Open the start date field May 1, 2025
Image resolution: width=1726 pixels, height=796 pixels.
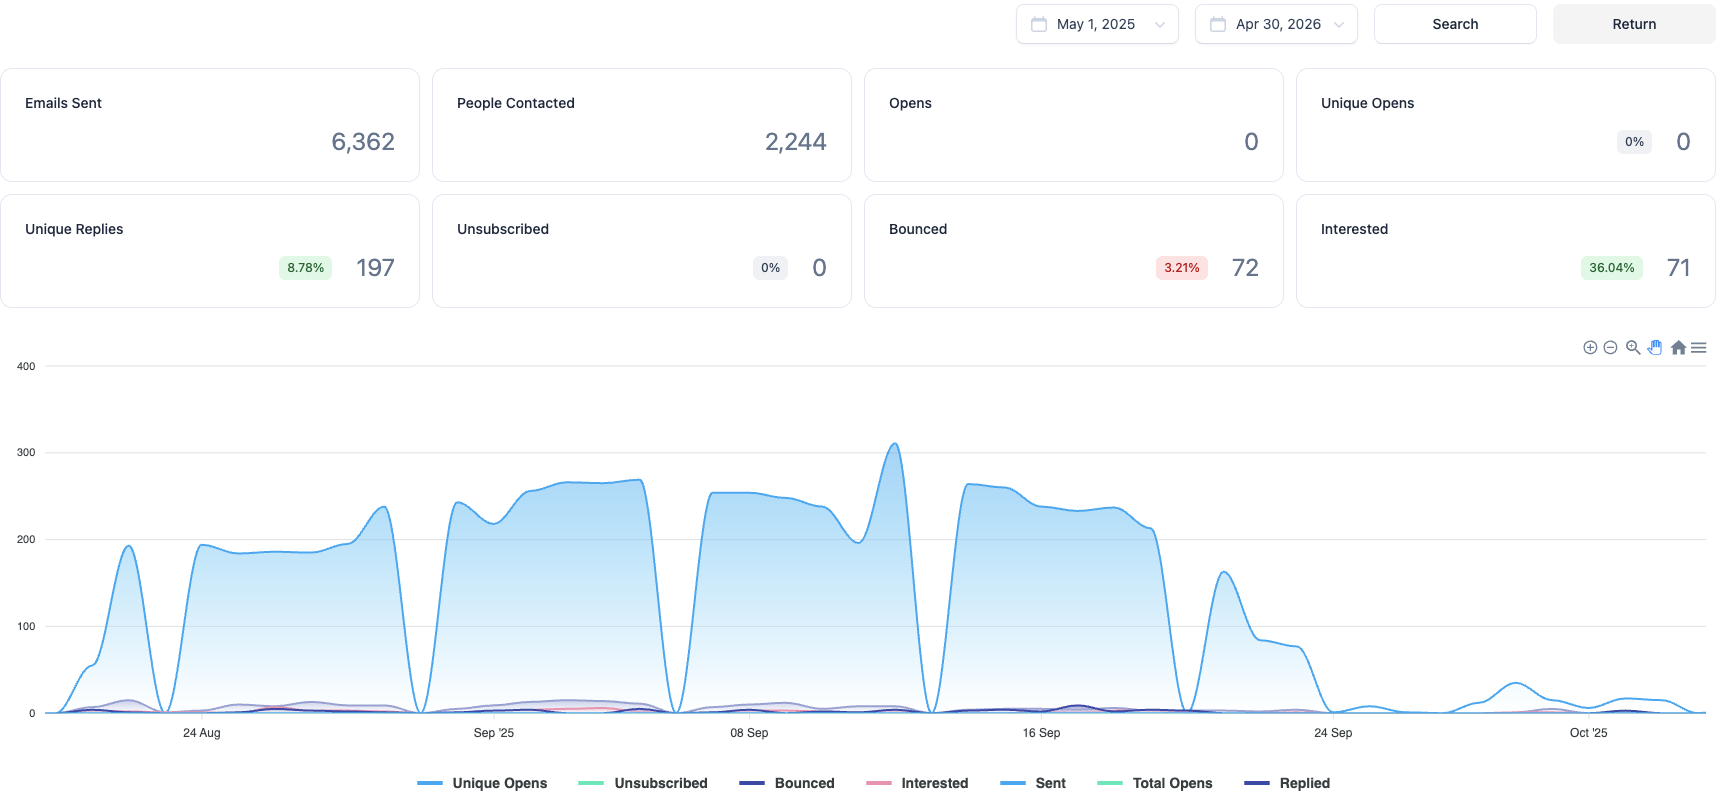pyautogui.click(x=1097, y=24)
